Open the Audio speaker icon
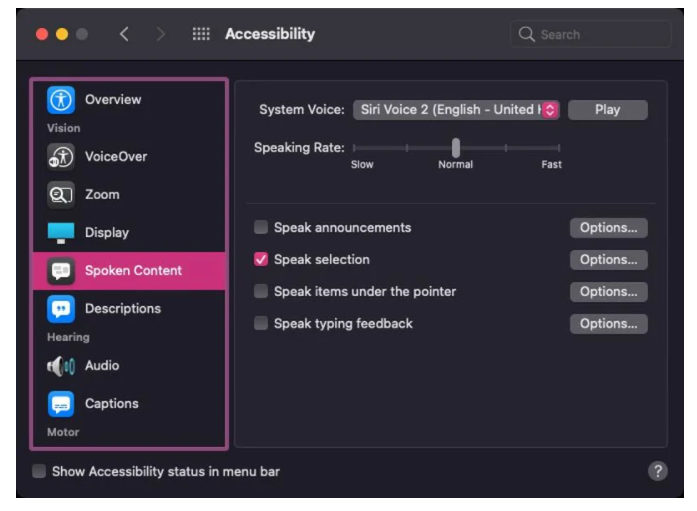 point(61,366)
